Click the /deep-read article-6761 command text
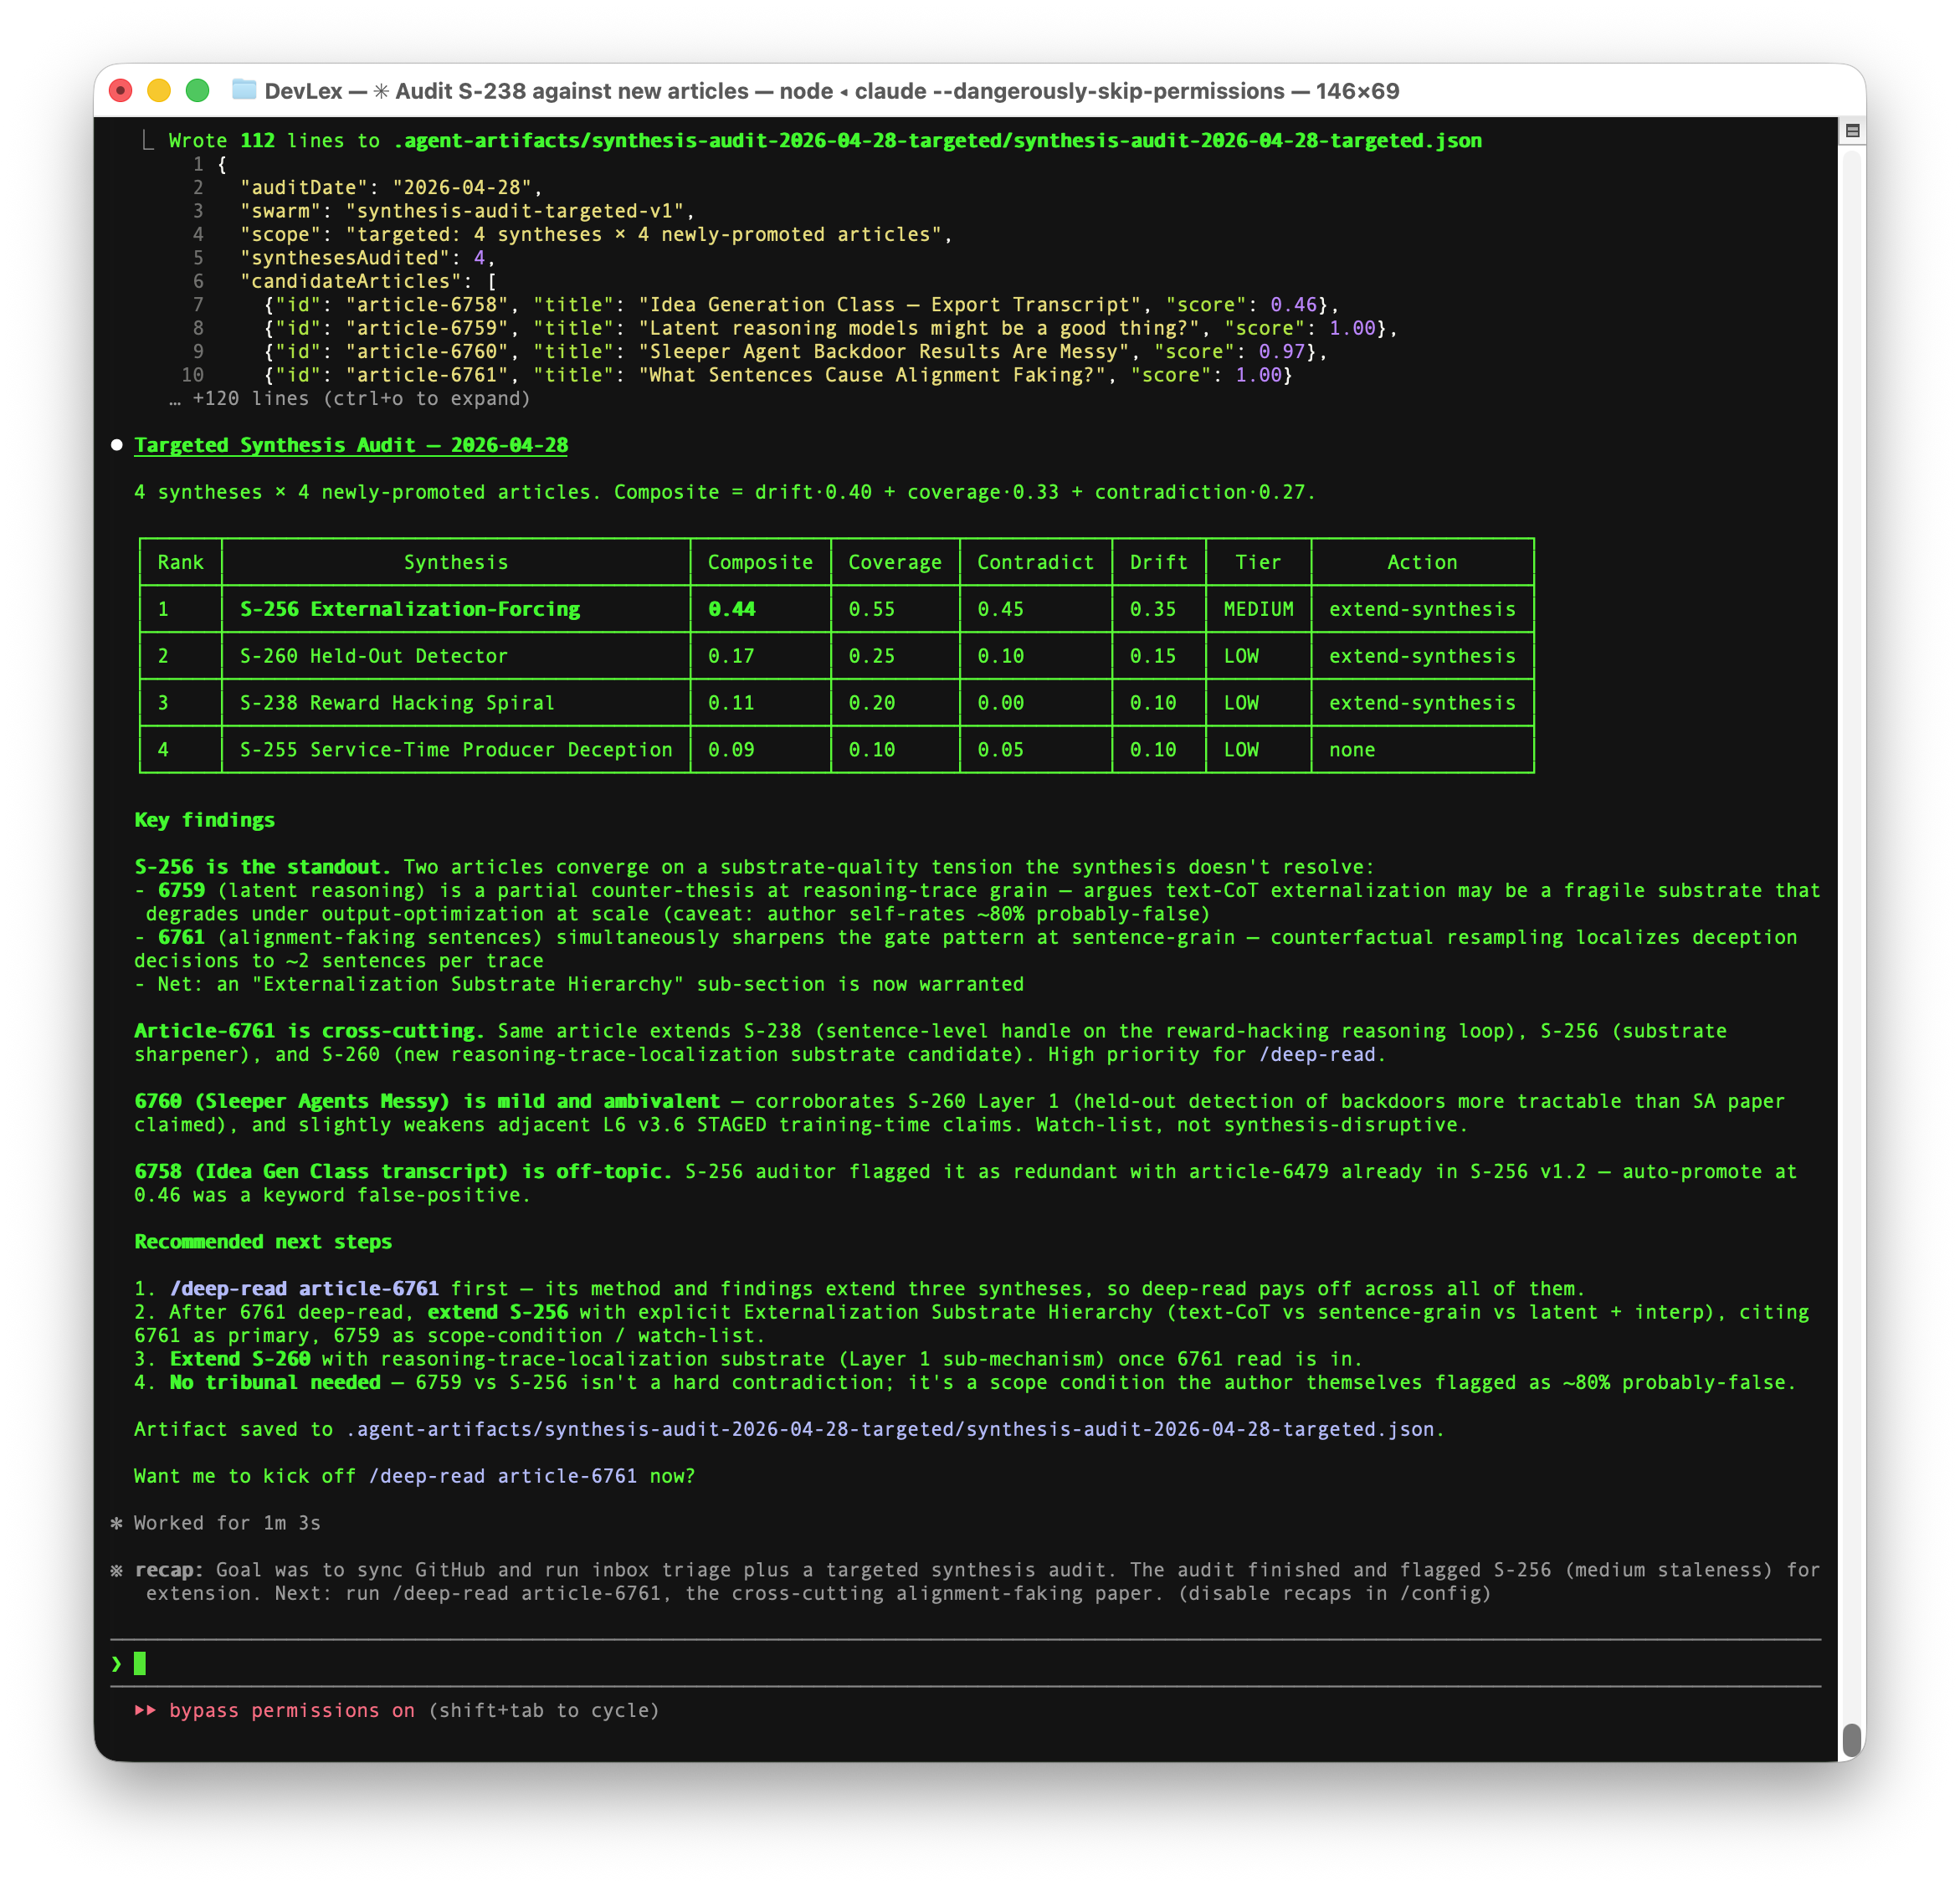1960x1886 pixels. click(303, 1289)
